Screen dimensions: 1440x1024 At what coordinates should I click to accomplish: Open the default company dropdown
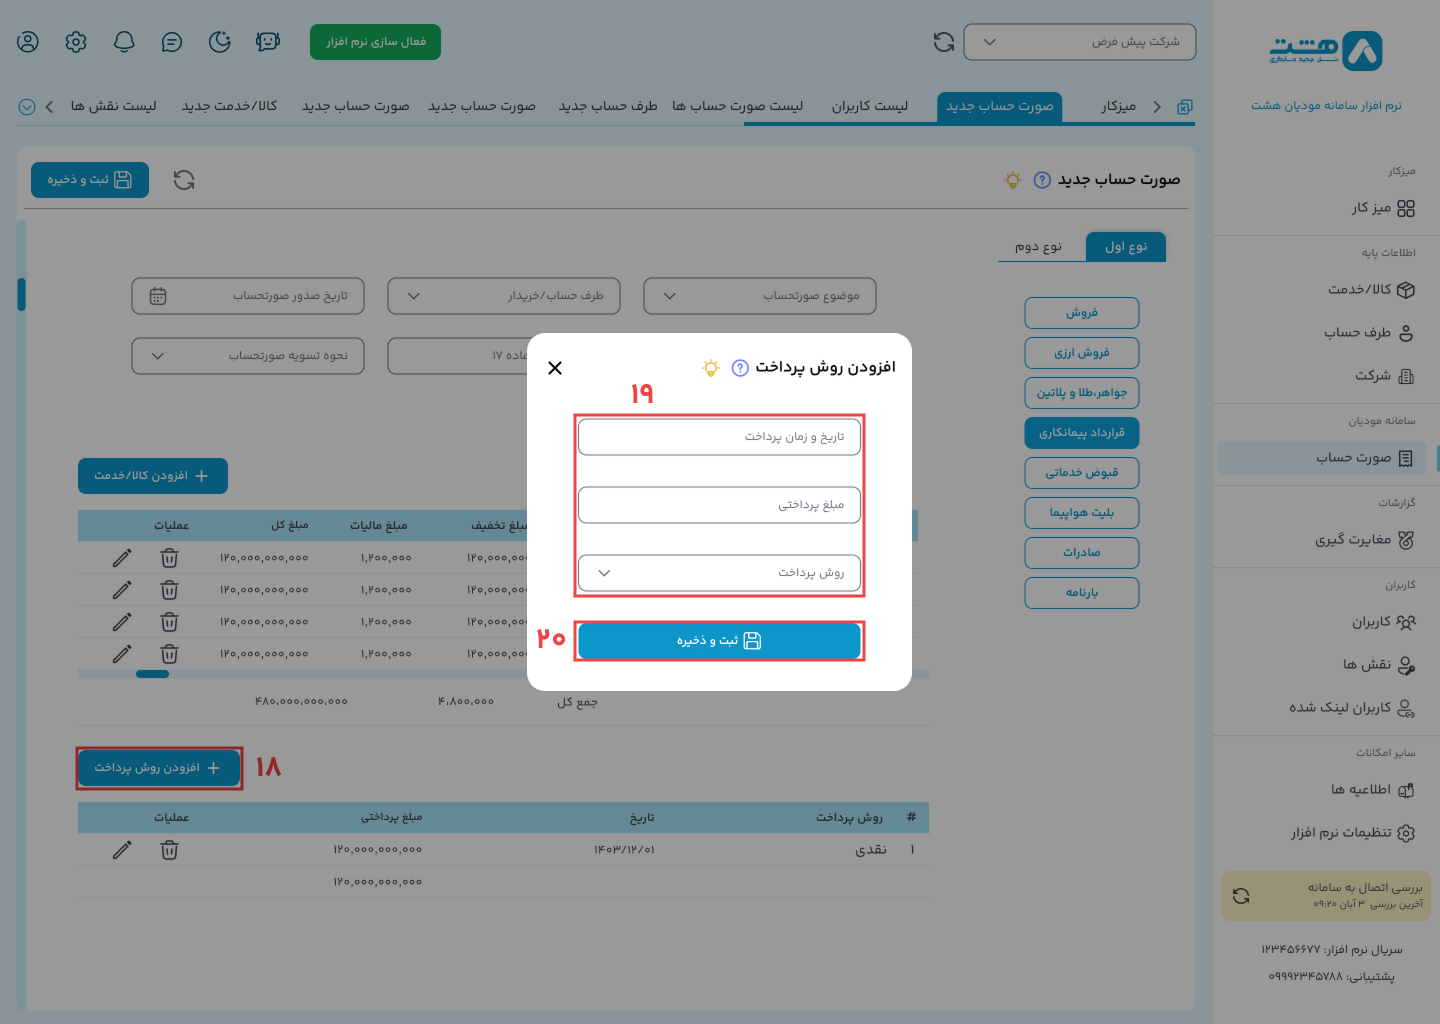pos(1080,42)
